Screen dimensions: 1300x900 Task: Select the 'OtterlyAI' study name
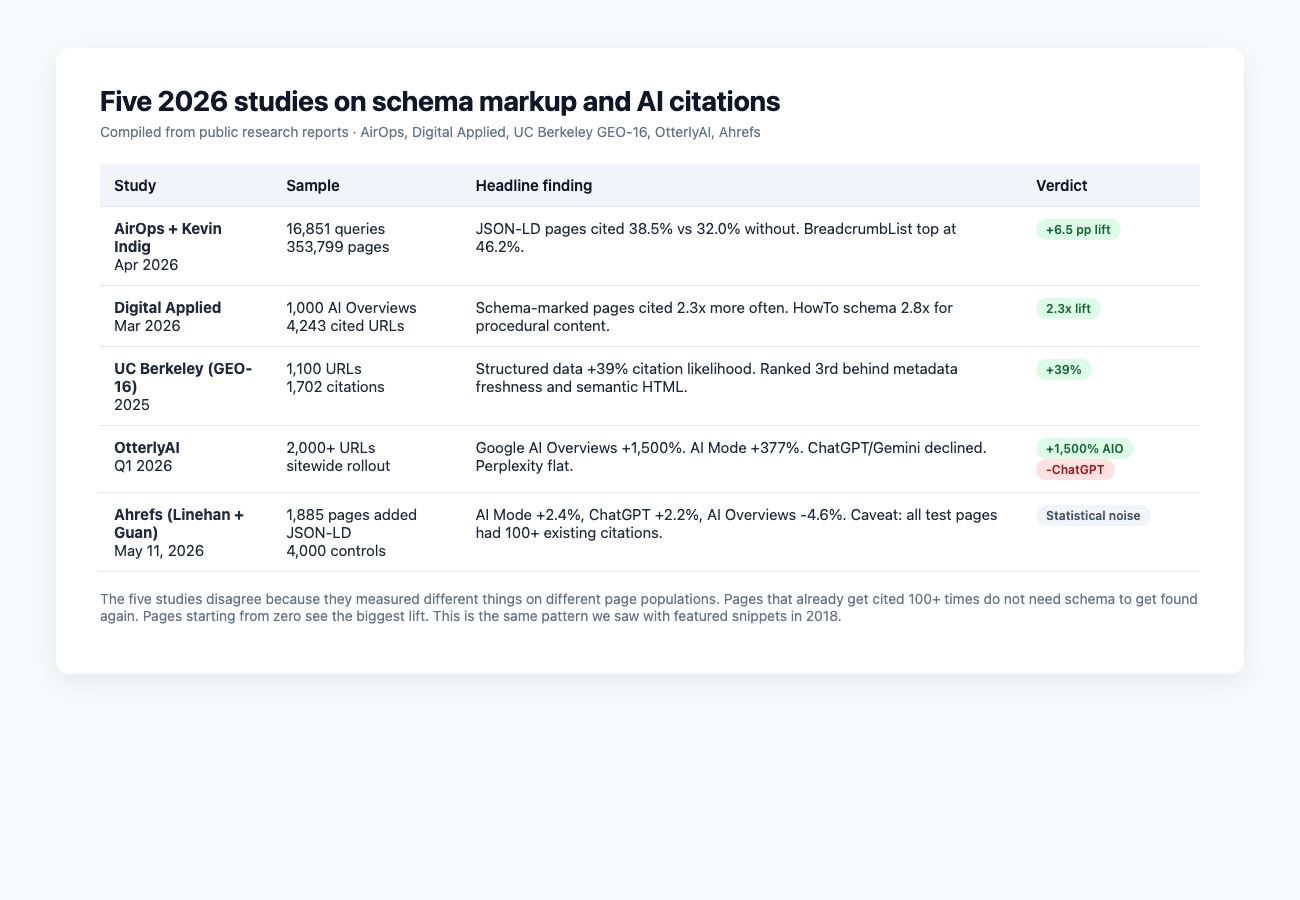[147, 447]
